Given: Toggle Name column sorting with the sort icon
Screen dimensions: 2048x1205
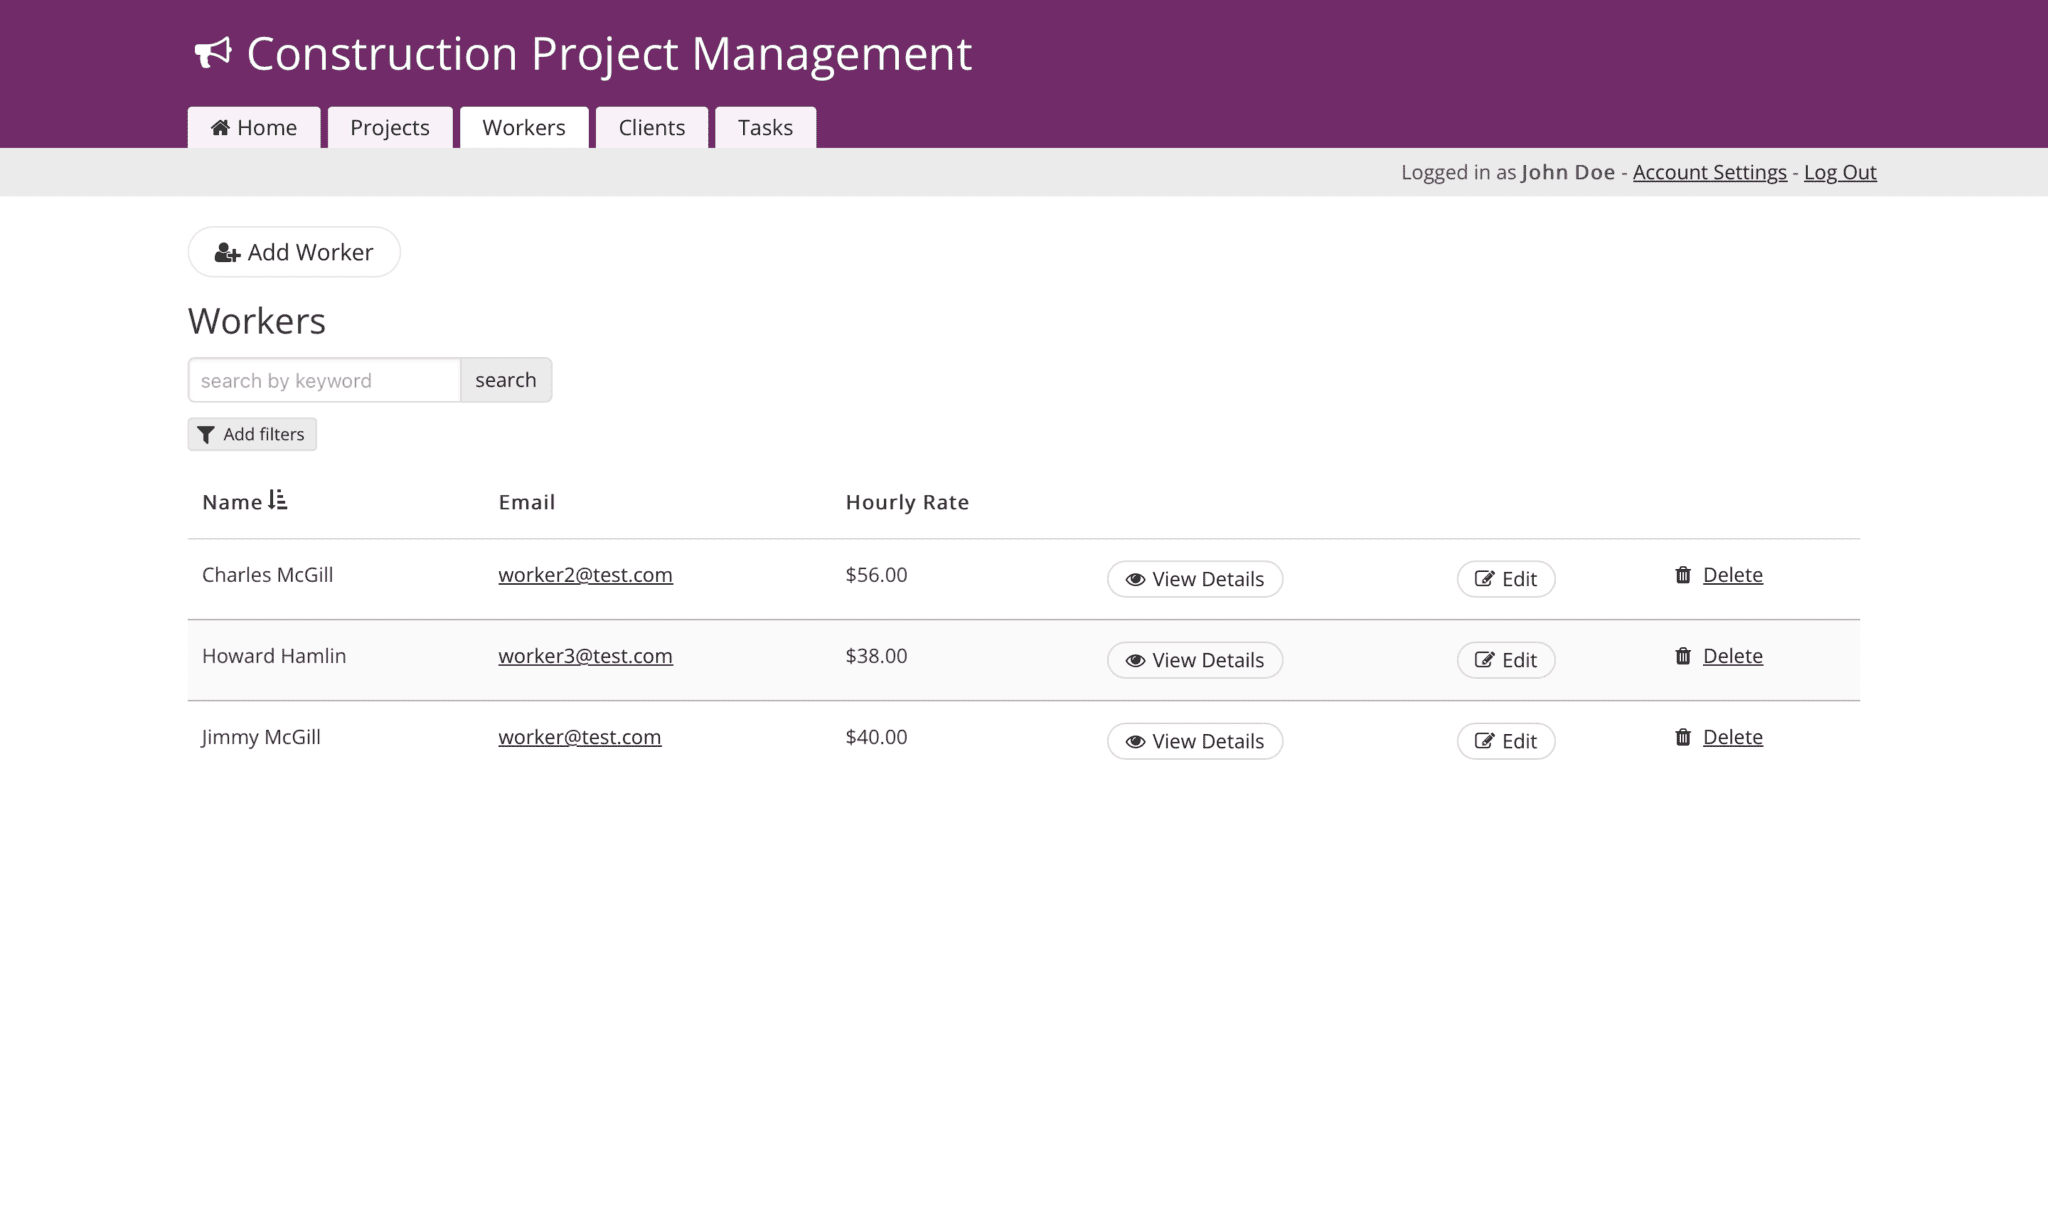Looking at the screenshot, I should pos(278,499).
